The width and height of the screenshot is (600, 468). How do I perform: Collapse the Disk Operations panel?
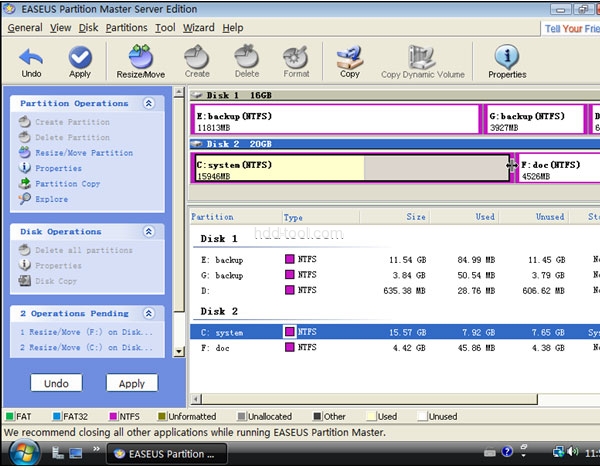[x=148, y=231]
